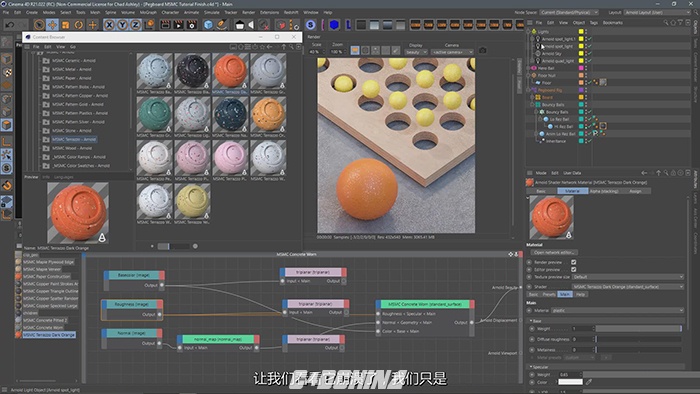Add a Cube primitive object

coord(208,25)
